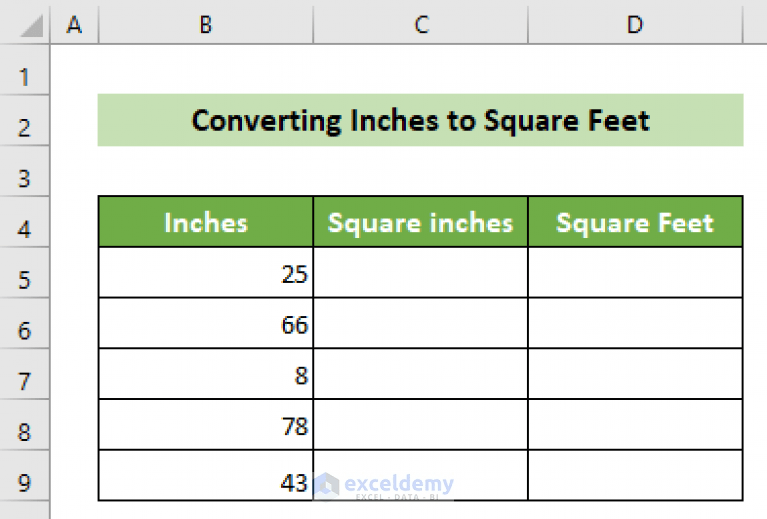Click empty Square inches cell beside 66
Screen dimensions: 767x519
tap(421, 323)
